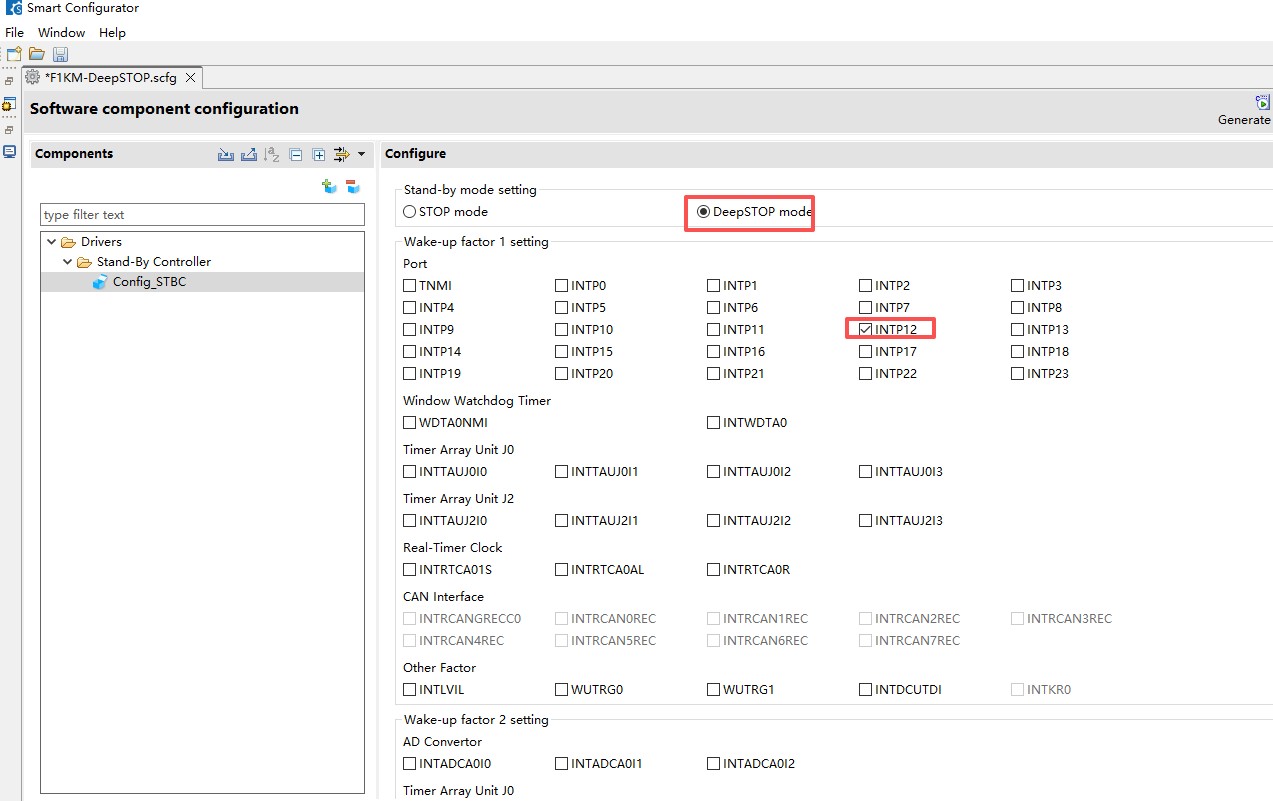Click the Generate Code icon
The height and width of the screenshot is (801, 1273).
tap(1262, 103)
